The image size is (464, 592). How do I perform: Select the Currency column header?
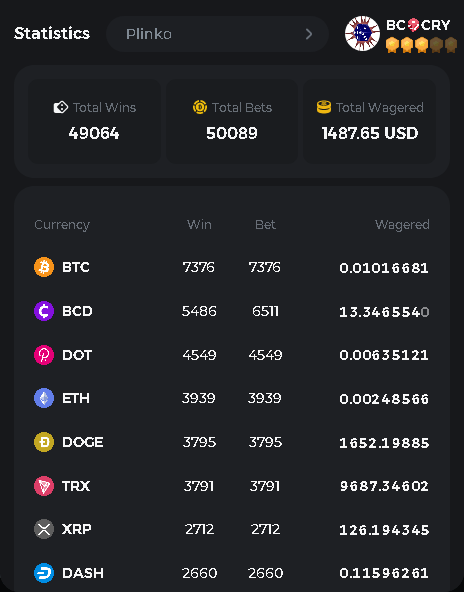tap(62, 225)
